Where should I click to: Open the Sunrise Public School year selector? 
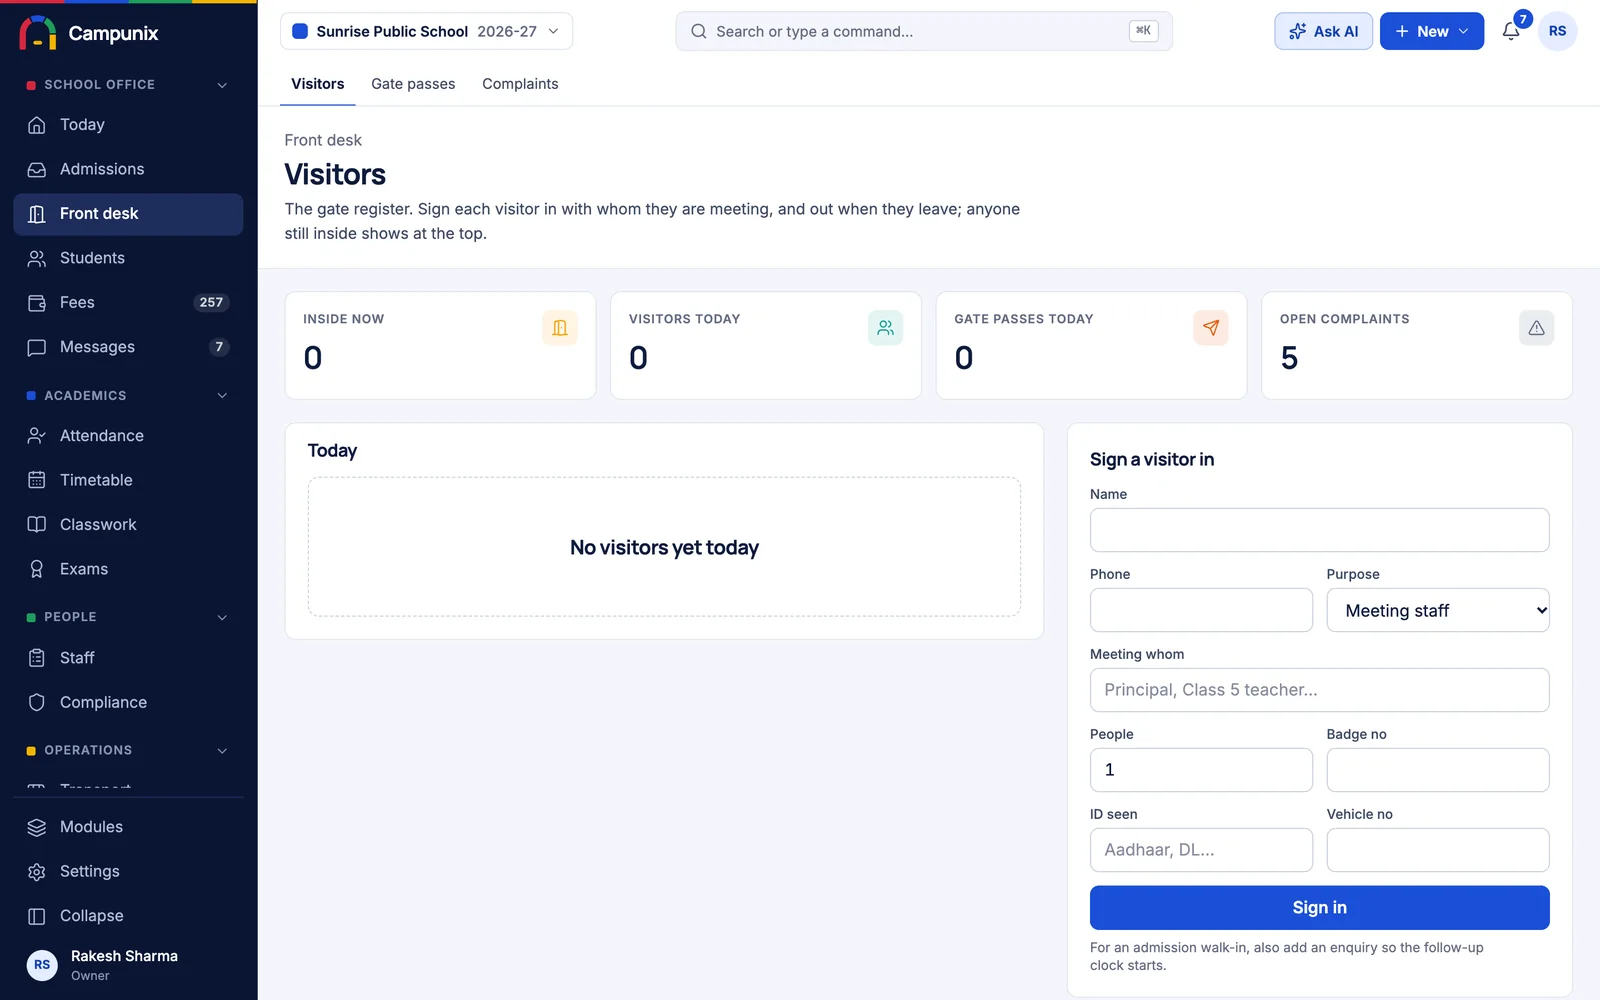click(x=426, y=31)
